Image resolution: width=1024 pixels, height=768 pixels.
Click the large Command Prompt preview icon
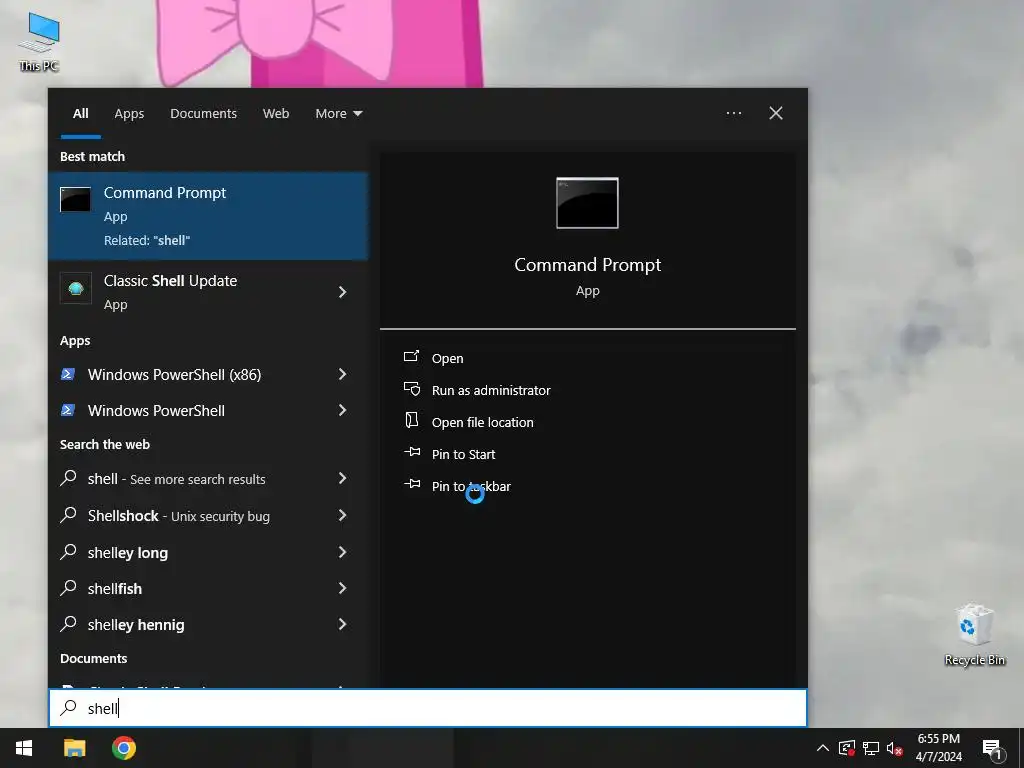click(587, 203)
